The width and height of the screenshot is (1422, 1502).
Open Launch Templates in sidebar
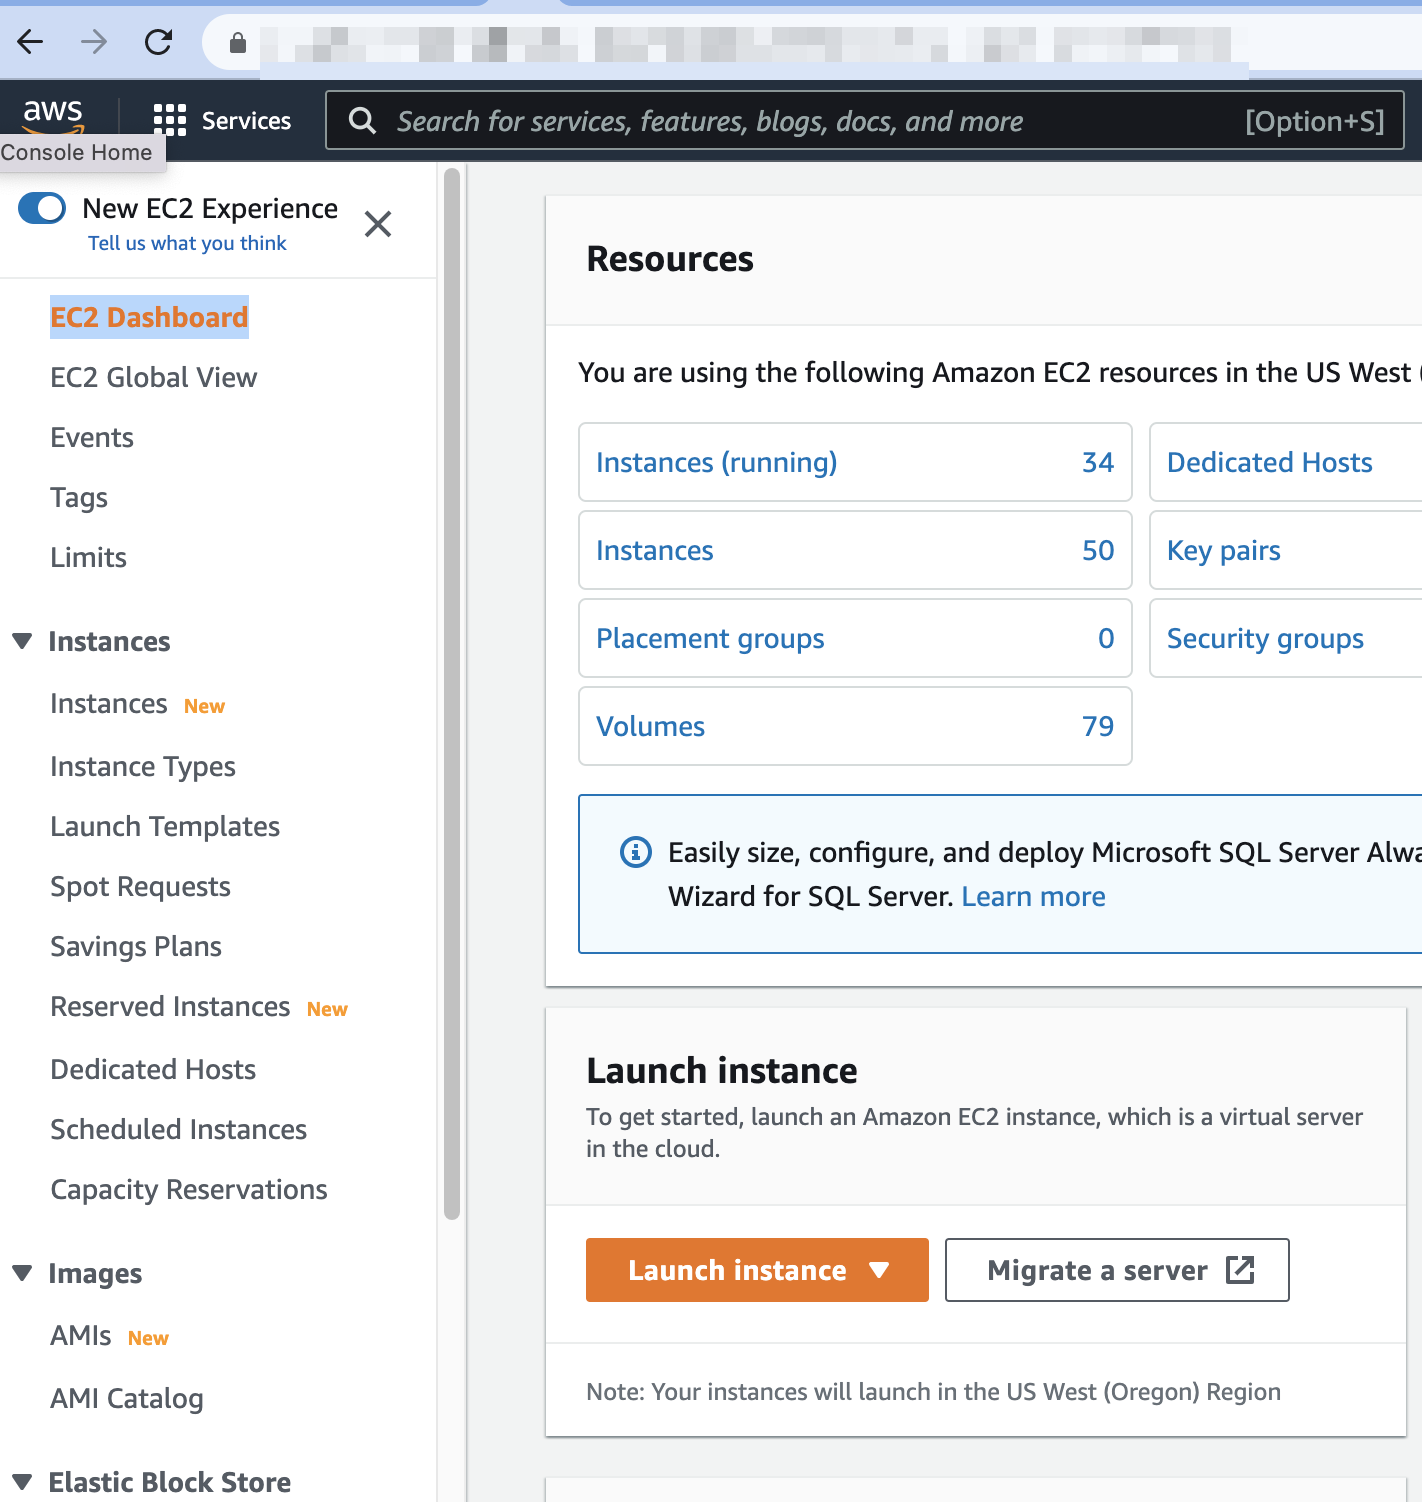point(165,826)
